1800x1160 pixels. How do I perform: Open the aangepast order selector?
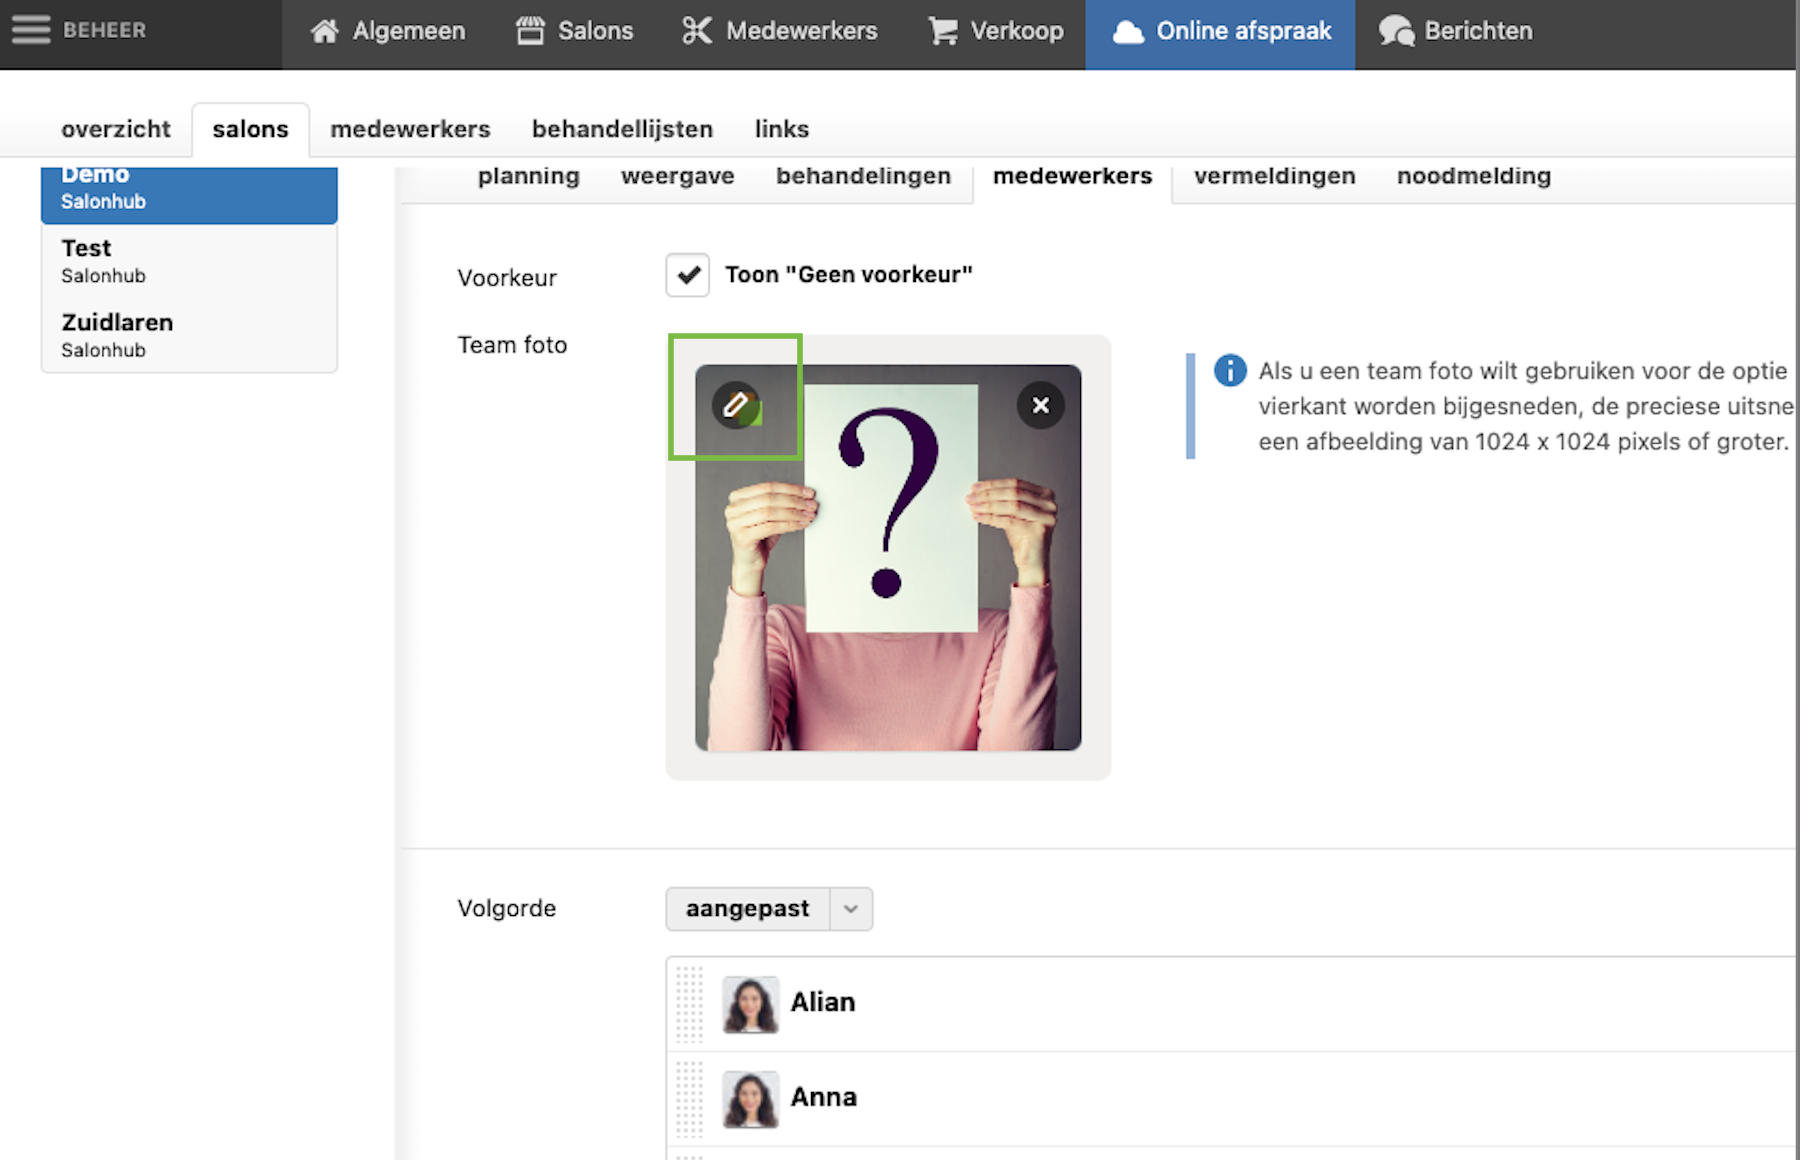pos(747,909)
